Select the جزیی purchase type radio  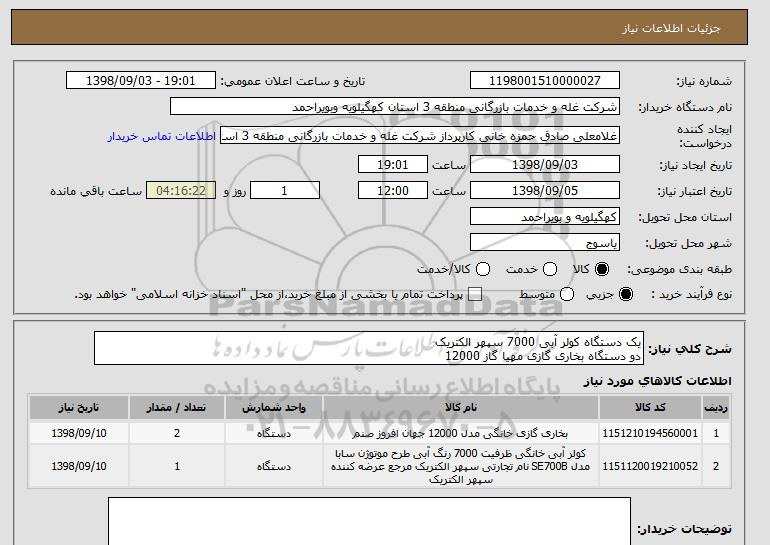pyautogui.click(x=626, y=294)
